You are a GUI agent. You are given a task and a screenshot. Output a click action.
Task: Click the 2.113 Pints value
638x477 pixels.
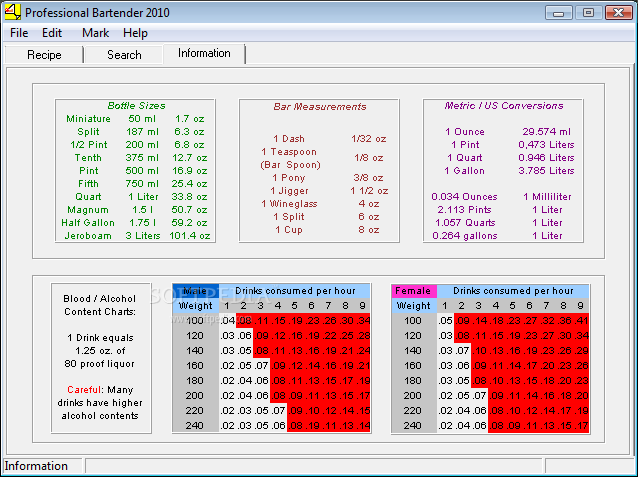click(x=464, y=210)
